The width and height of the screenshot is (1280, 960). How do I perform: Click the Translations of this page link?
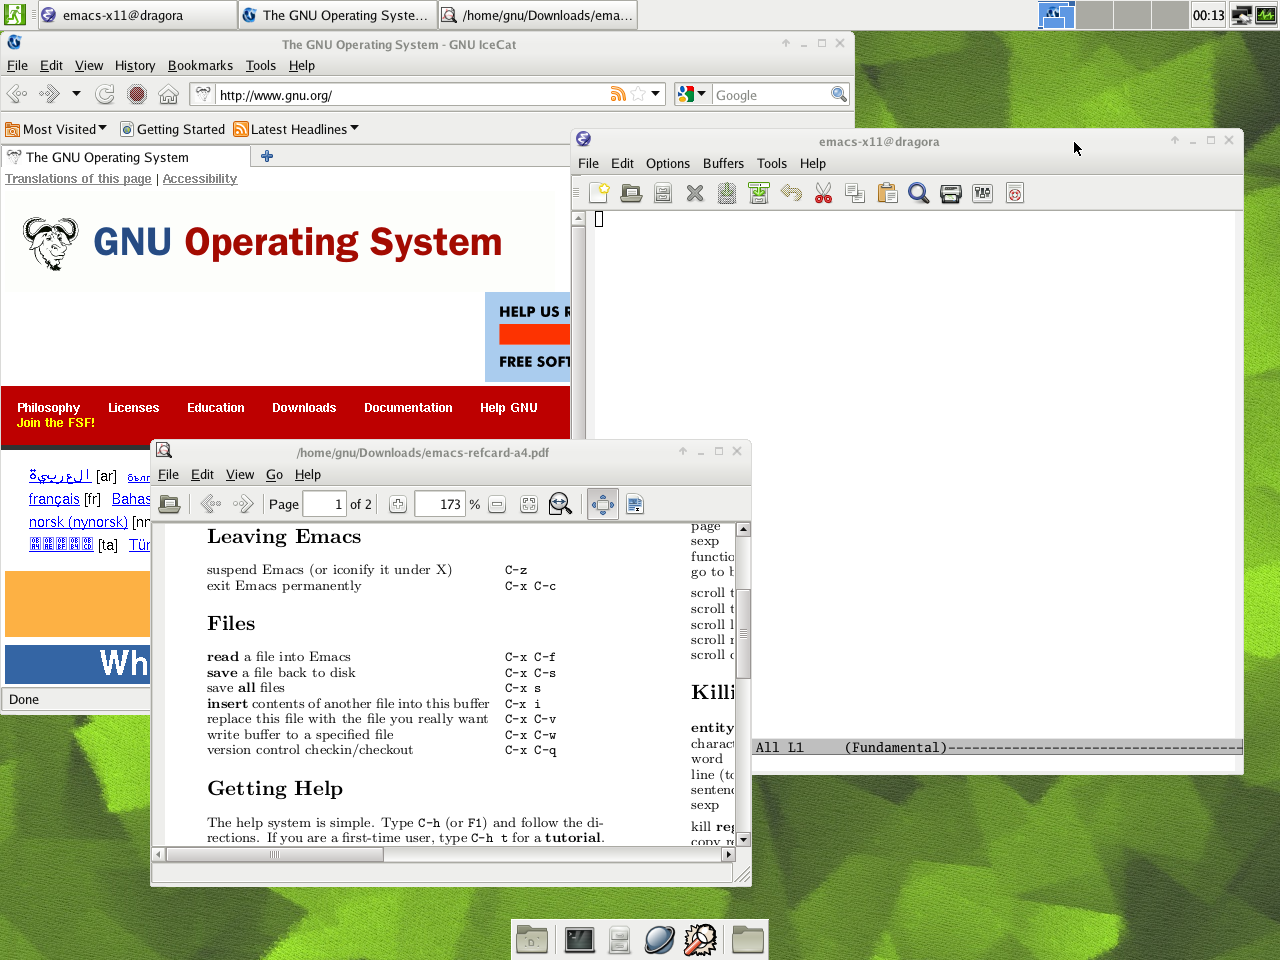coord(78,178)
